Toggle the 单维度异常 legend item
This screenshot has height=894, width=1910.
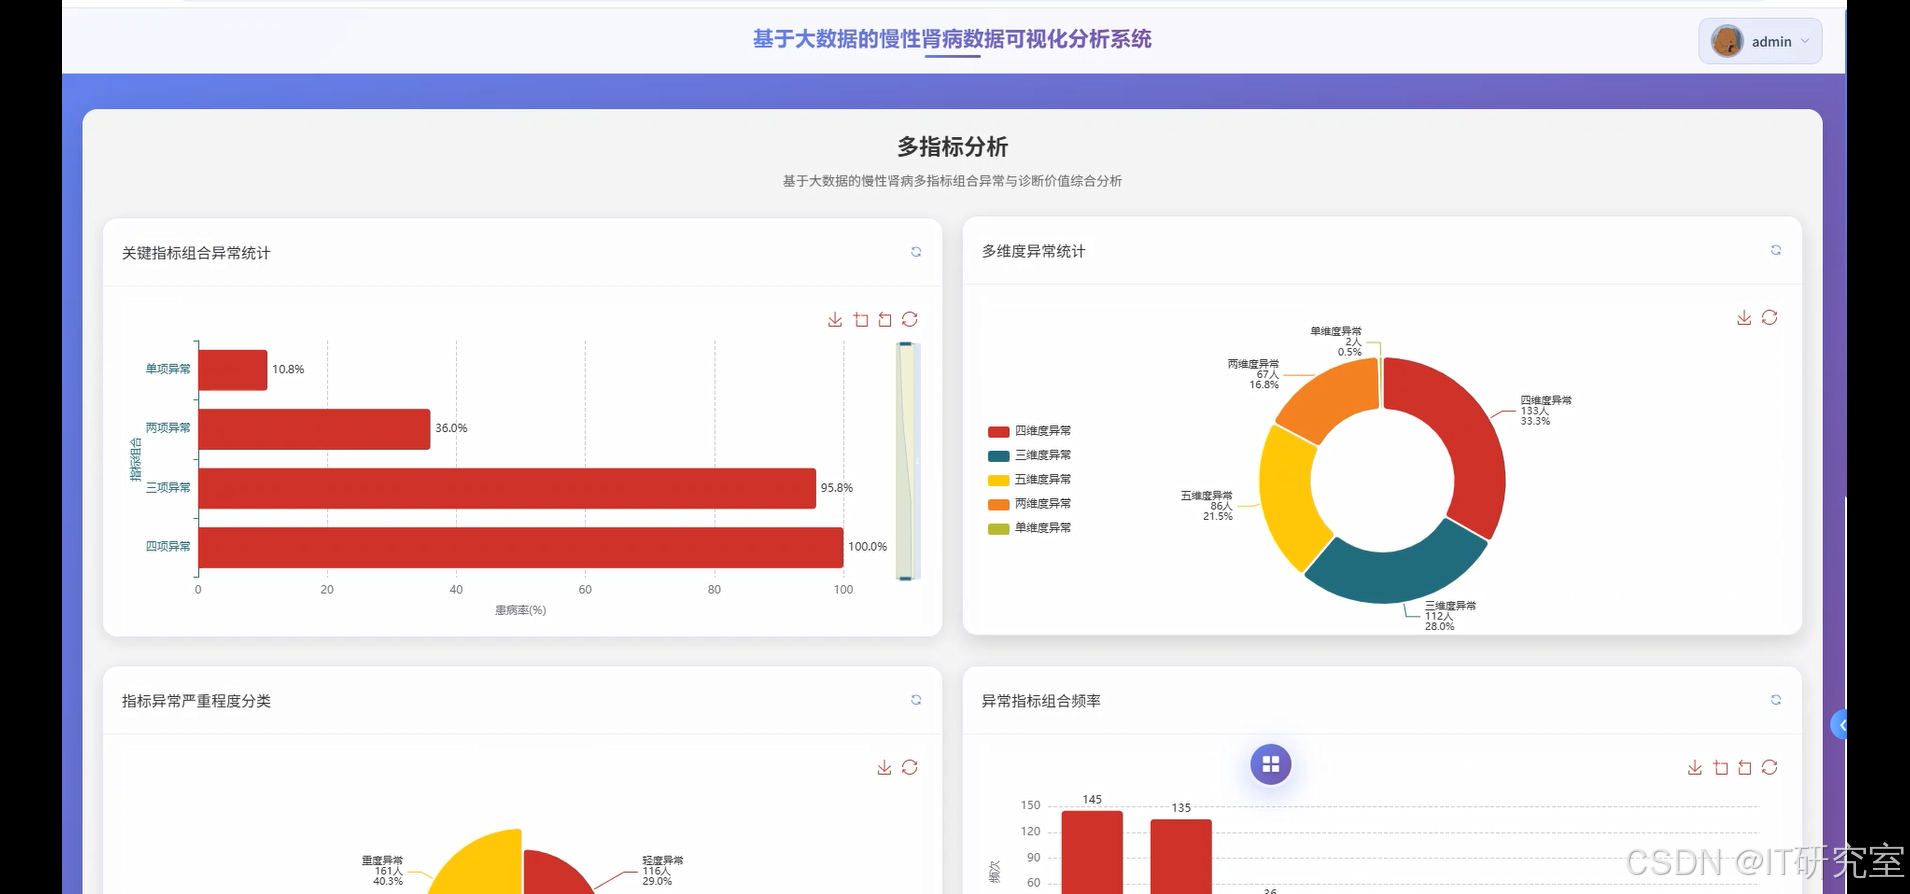1029,528
